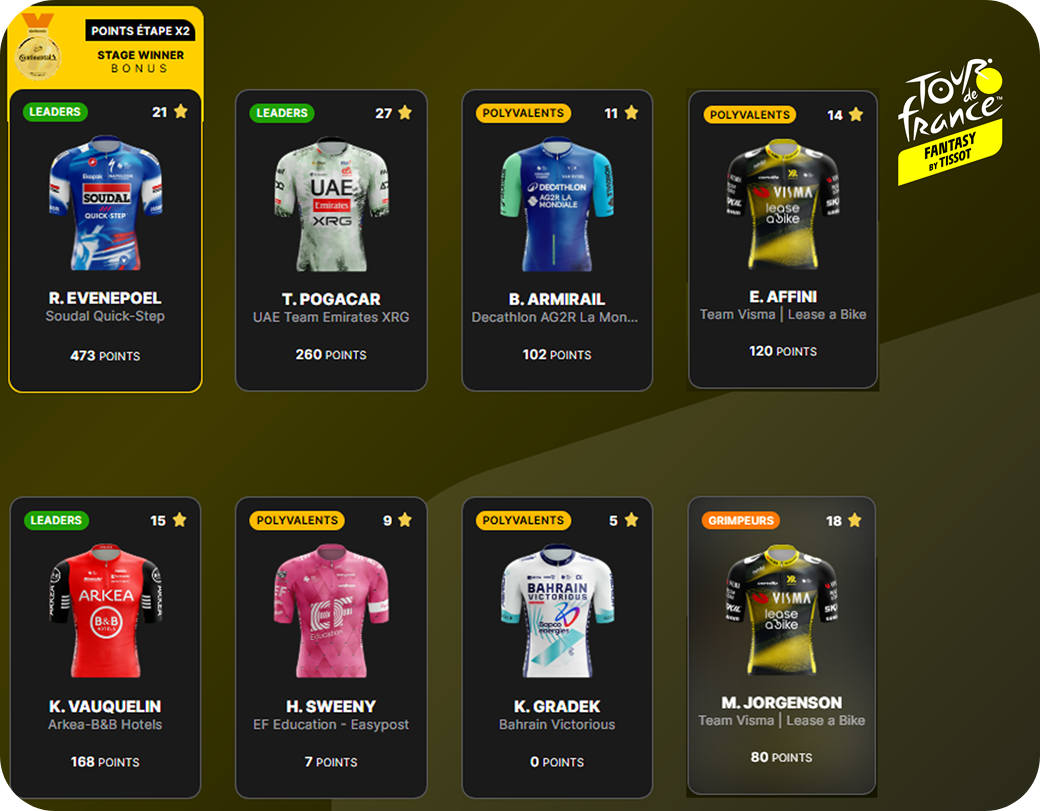Click the K. VAUQUELIN rider name
The height and width of the screenshot is (811, 1040).
pyautogui.click(x=105, y=706)
